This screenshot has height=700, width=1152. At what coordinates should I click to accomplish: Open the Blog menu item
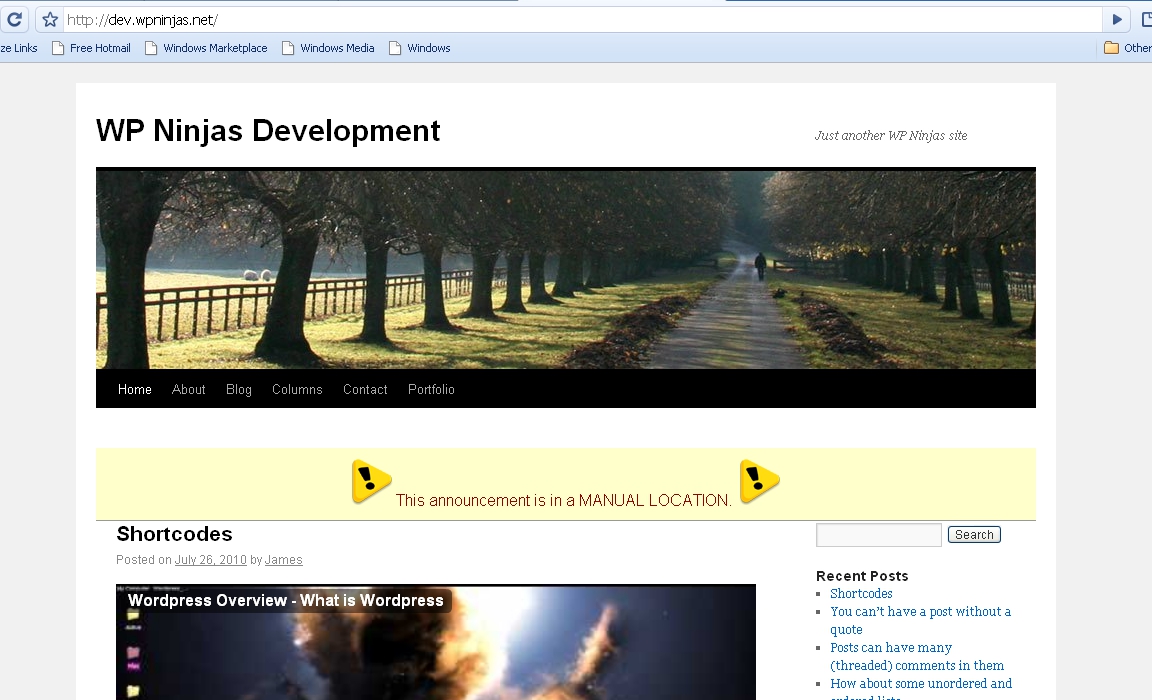[239, 390]
